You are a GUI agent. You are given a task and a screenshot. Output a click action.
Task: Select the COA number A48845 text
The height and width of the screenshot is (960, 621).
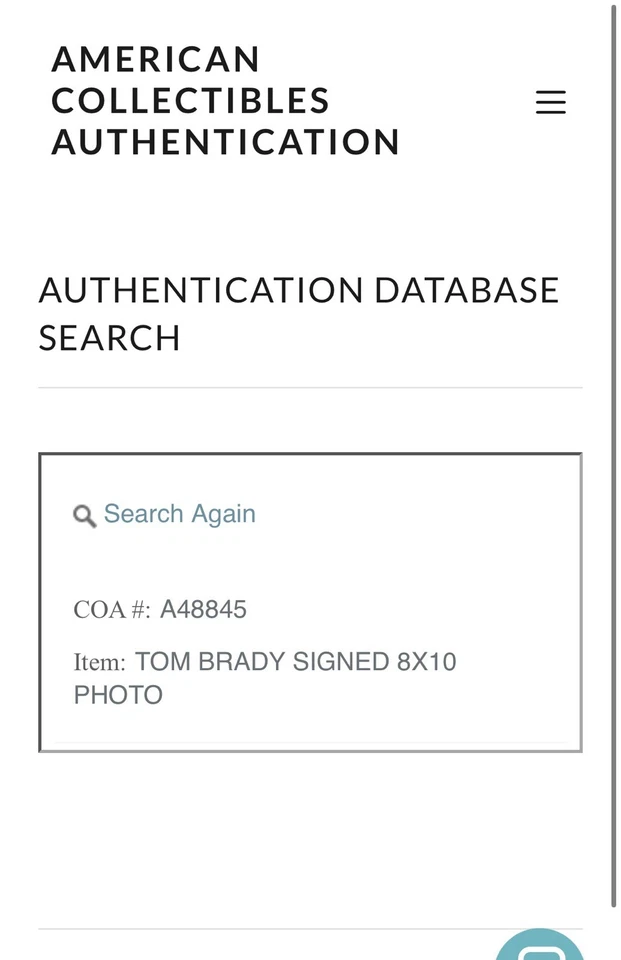pos(205,610)
